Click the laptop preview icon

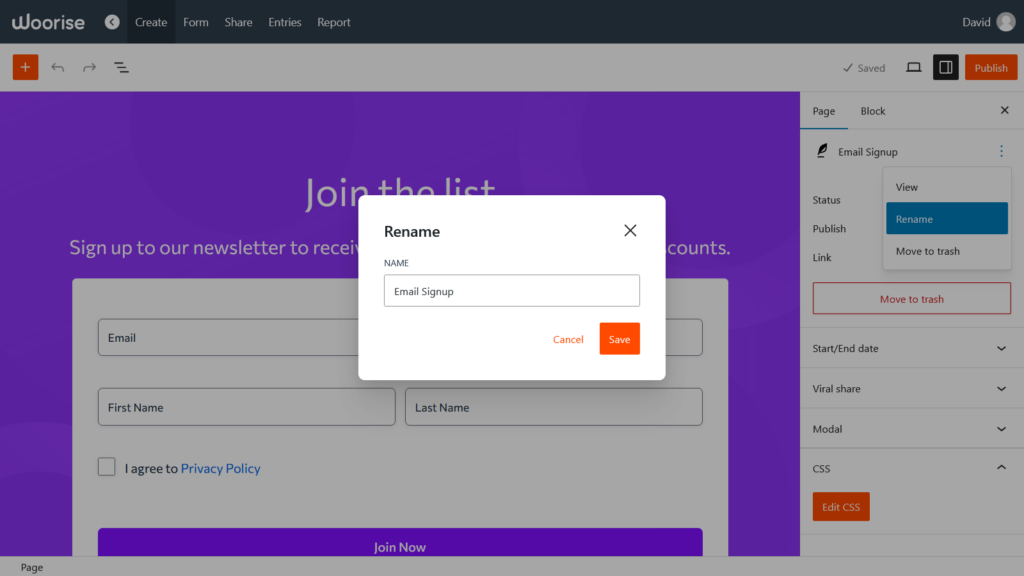914,67
